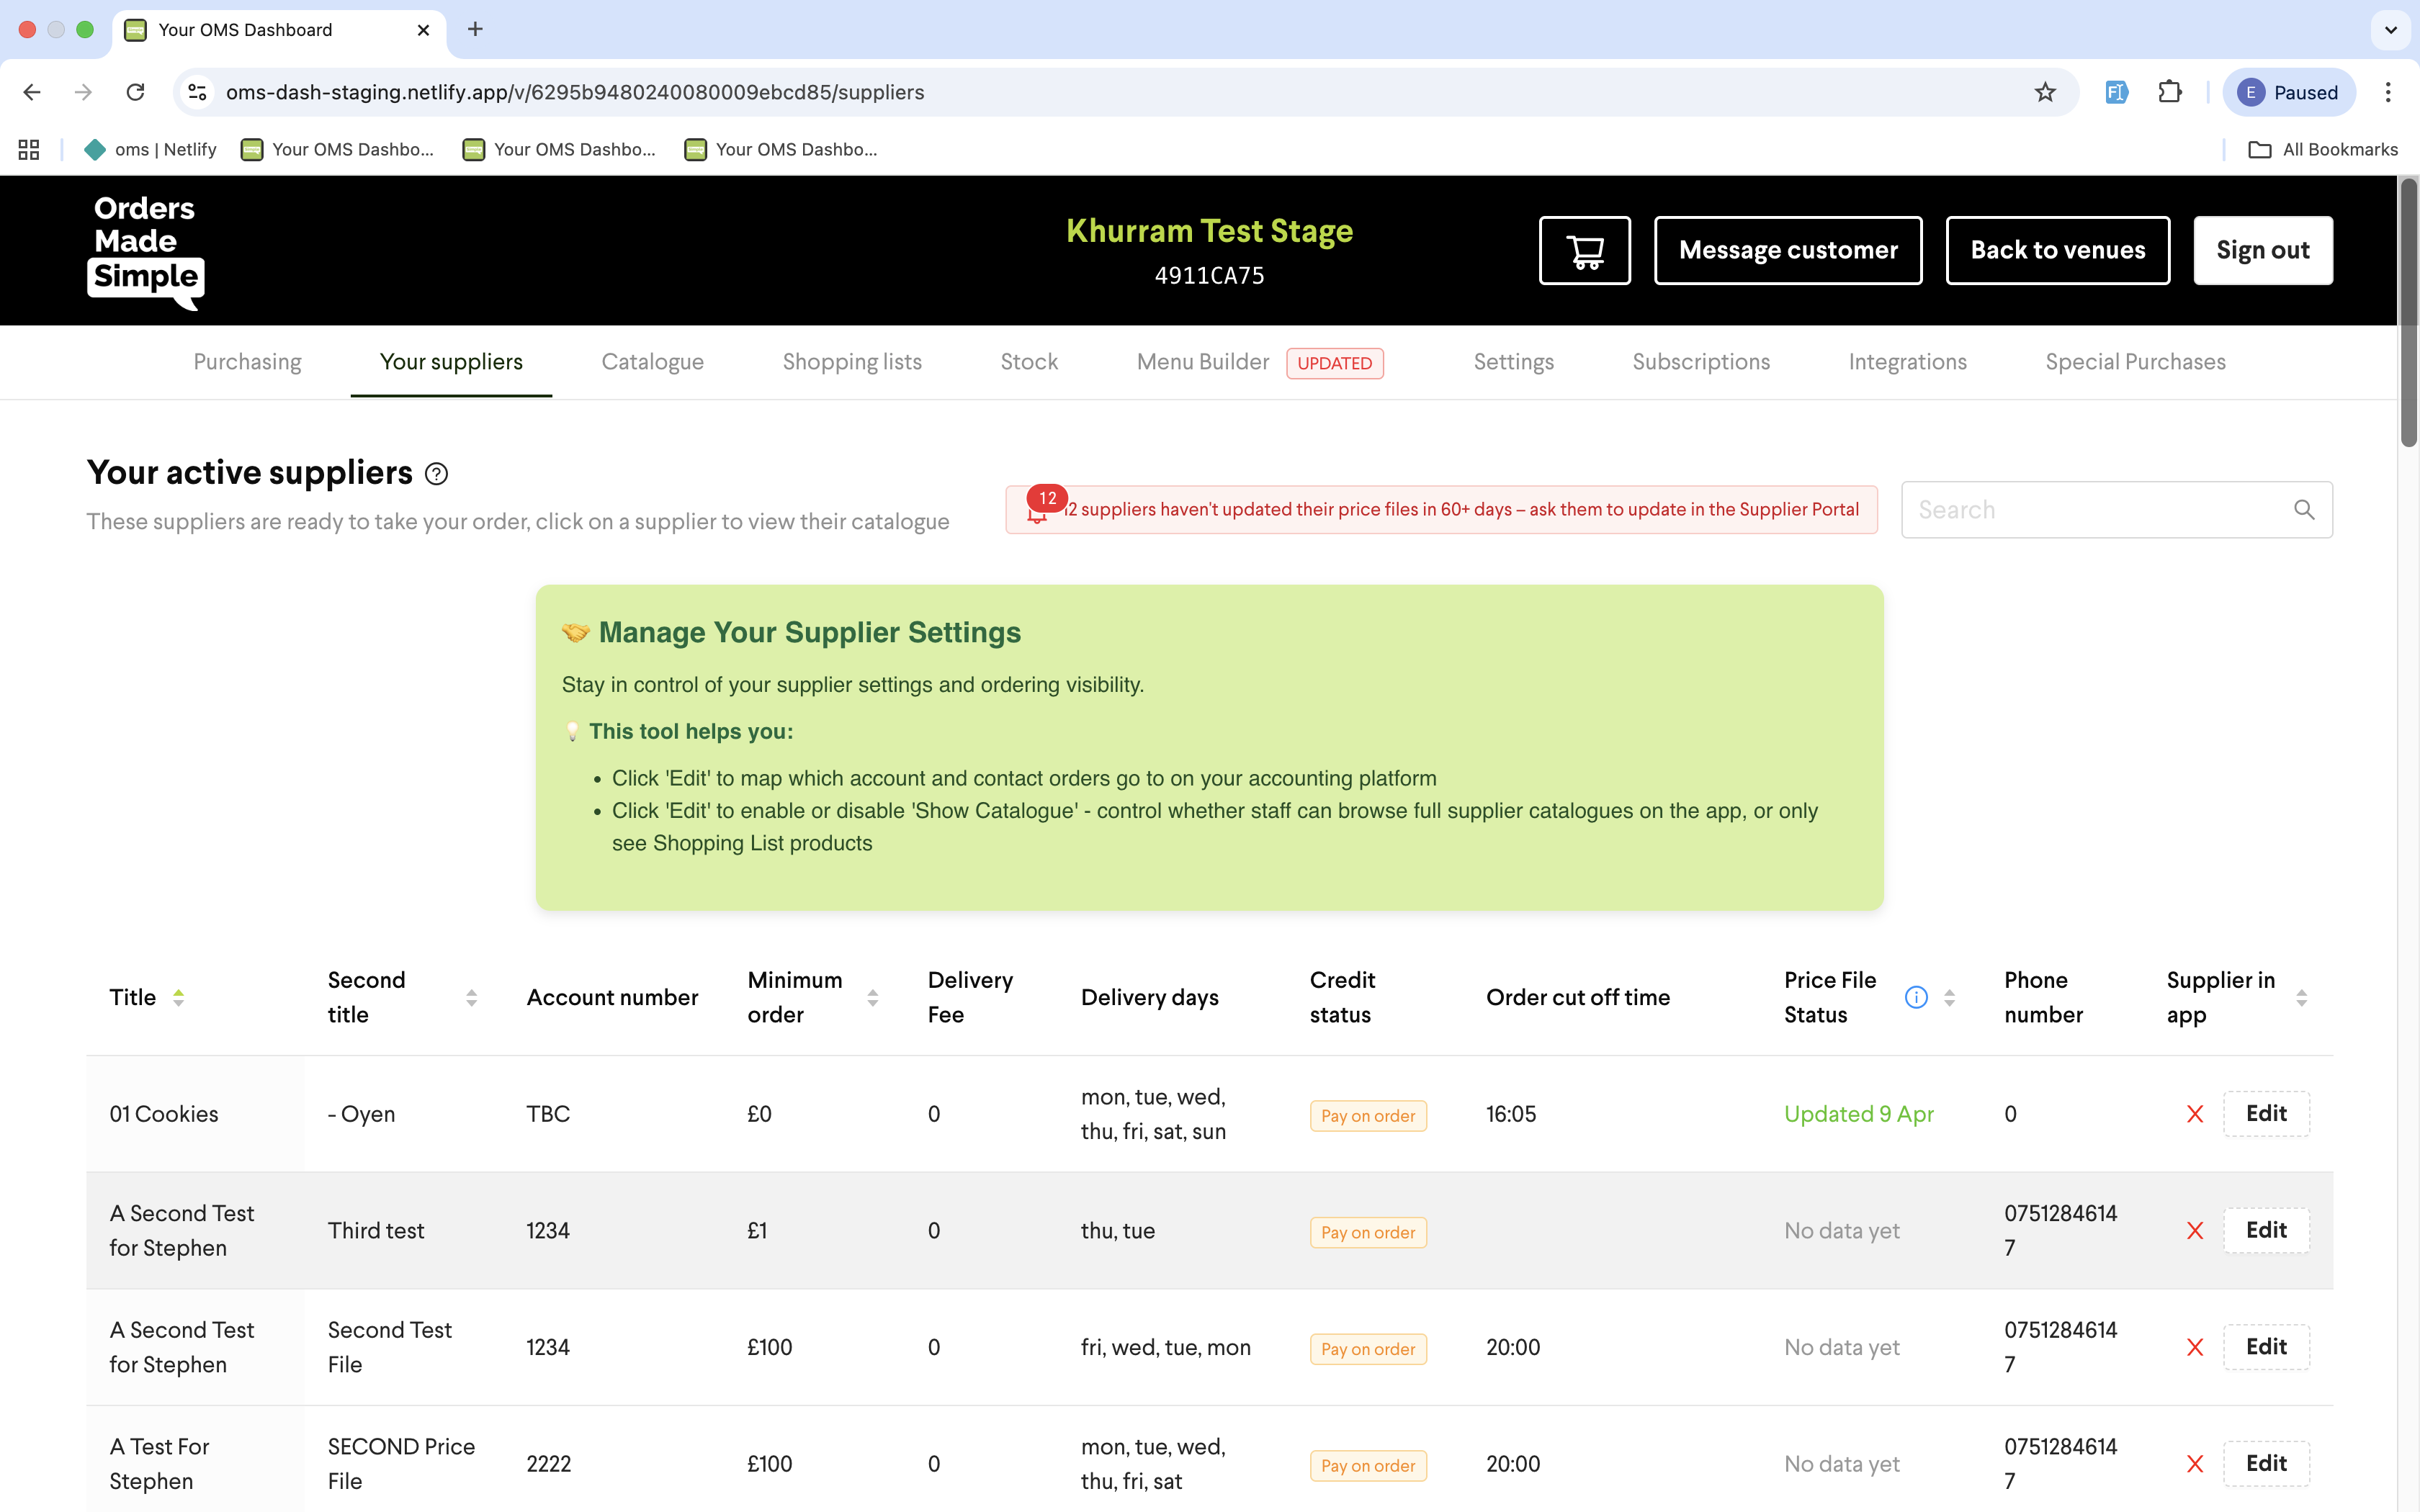This screenshot has height=1512, width=2420.
Task: Open the Menu Builder tab
Action: pyautogui.click(x=1202, y=362)
